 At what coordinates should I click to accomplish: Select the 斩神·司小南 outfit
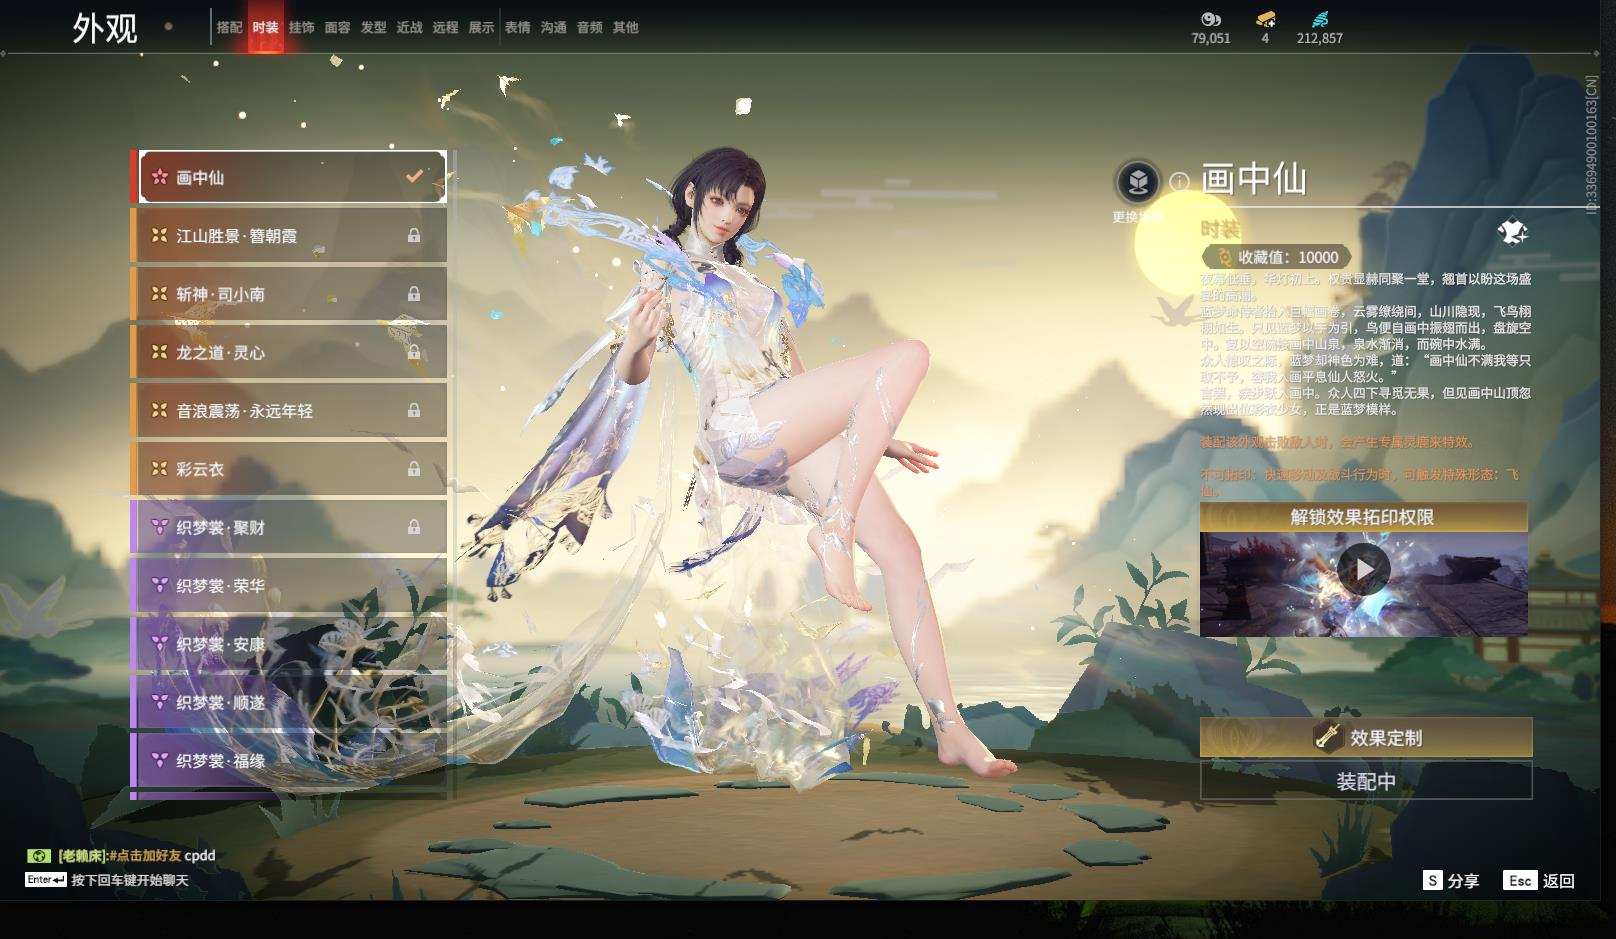(291, 294)
